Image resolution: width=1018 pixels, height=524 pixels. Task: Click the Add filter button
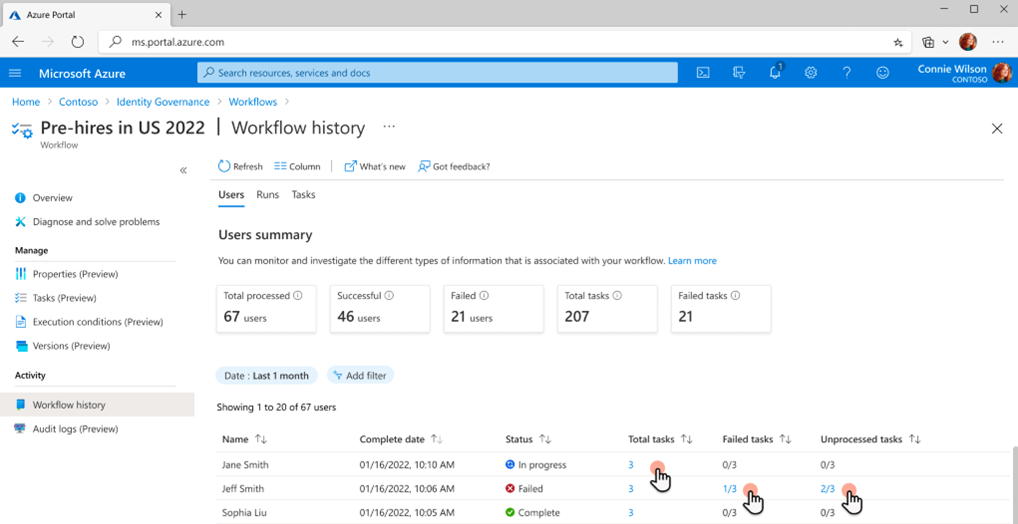361,375
